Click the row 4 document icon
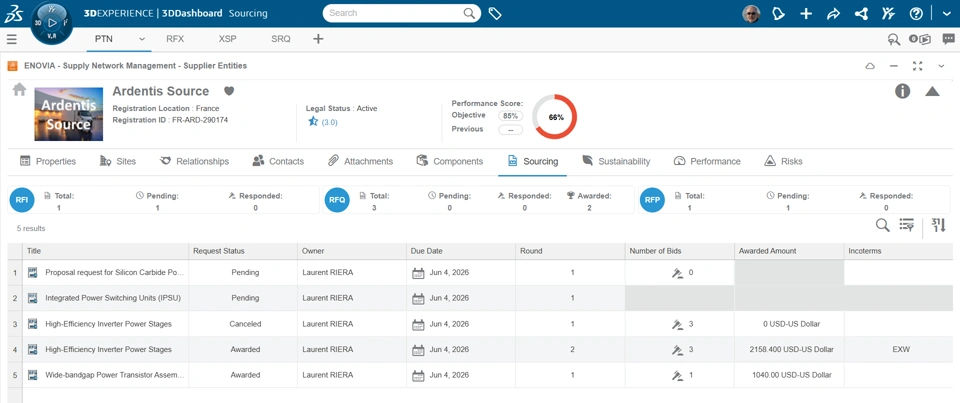960x403 pixels. pyautogui.click(x=33, y=350)
